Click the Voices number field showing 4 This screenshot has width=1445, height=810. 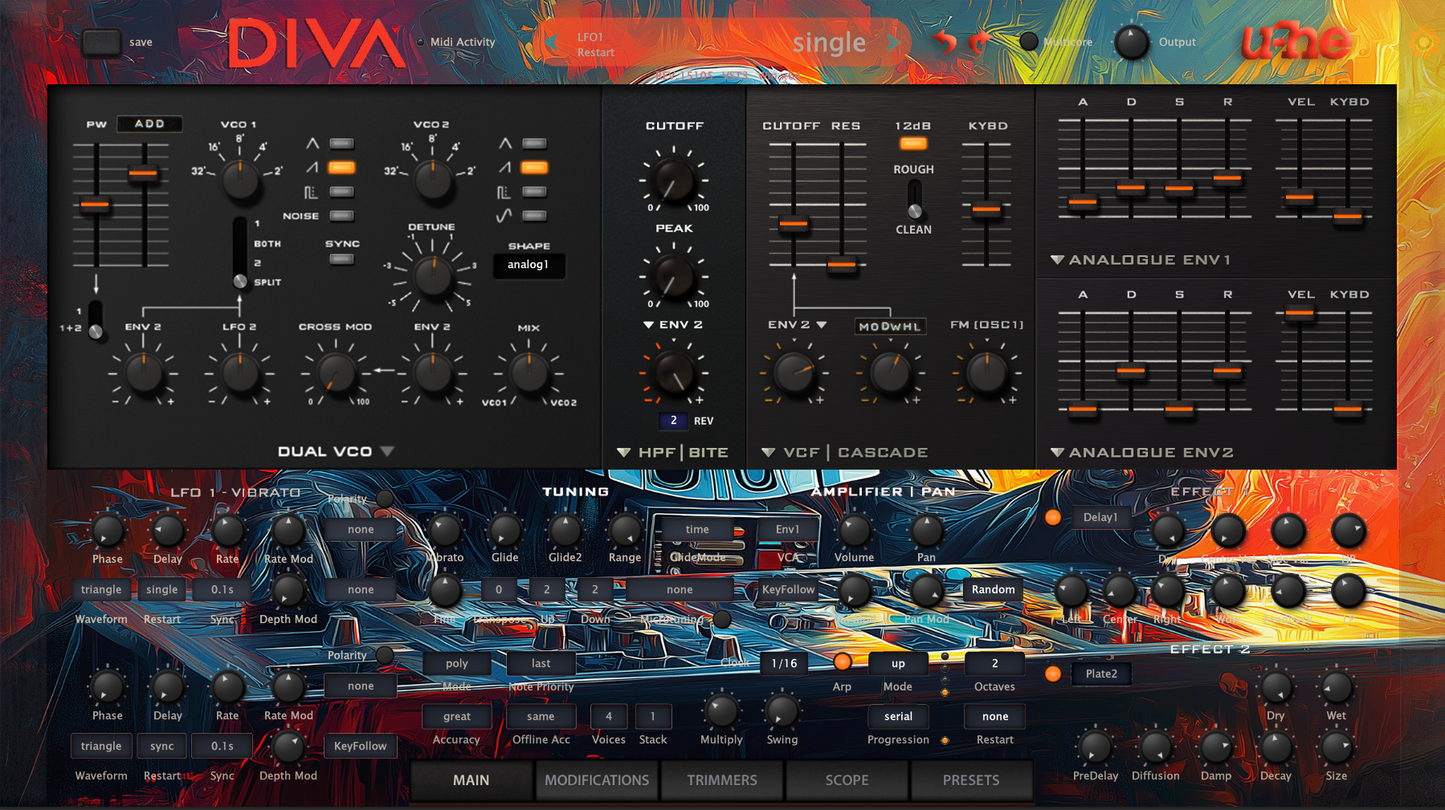click(x=608, y=716)
